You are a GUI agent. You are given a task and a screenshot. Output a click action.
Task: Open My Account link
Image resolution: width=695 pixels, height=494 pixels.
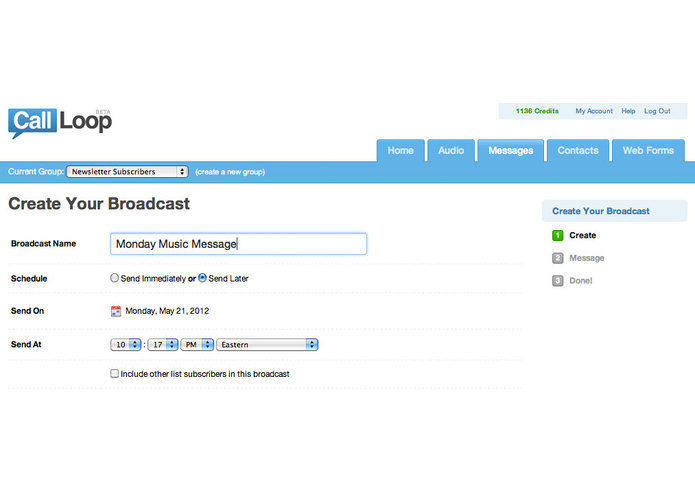(x=594, y=111)
